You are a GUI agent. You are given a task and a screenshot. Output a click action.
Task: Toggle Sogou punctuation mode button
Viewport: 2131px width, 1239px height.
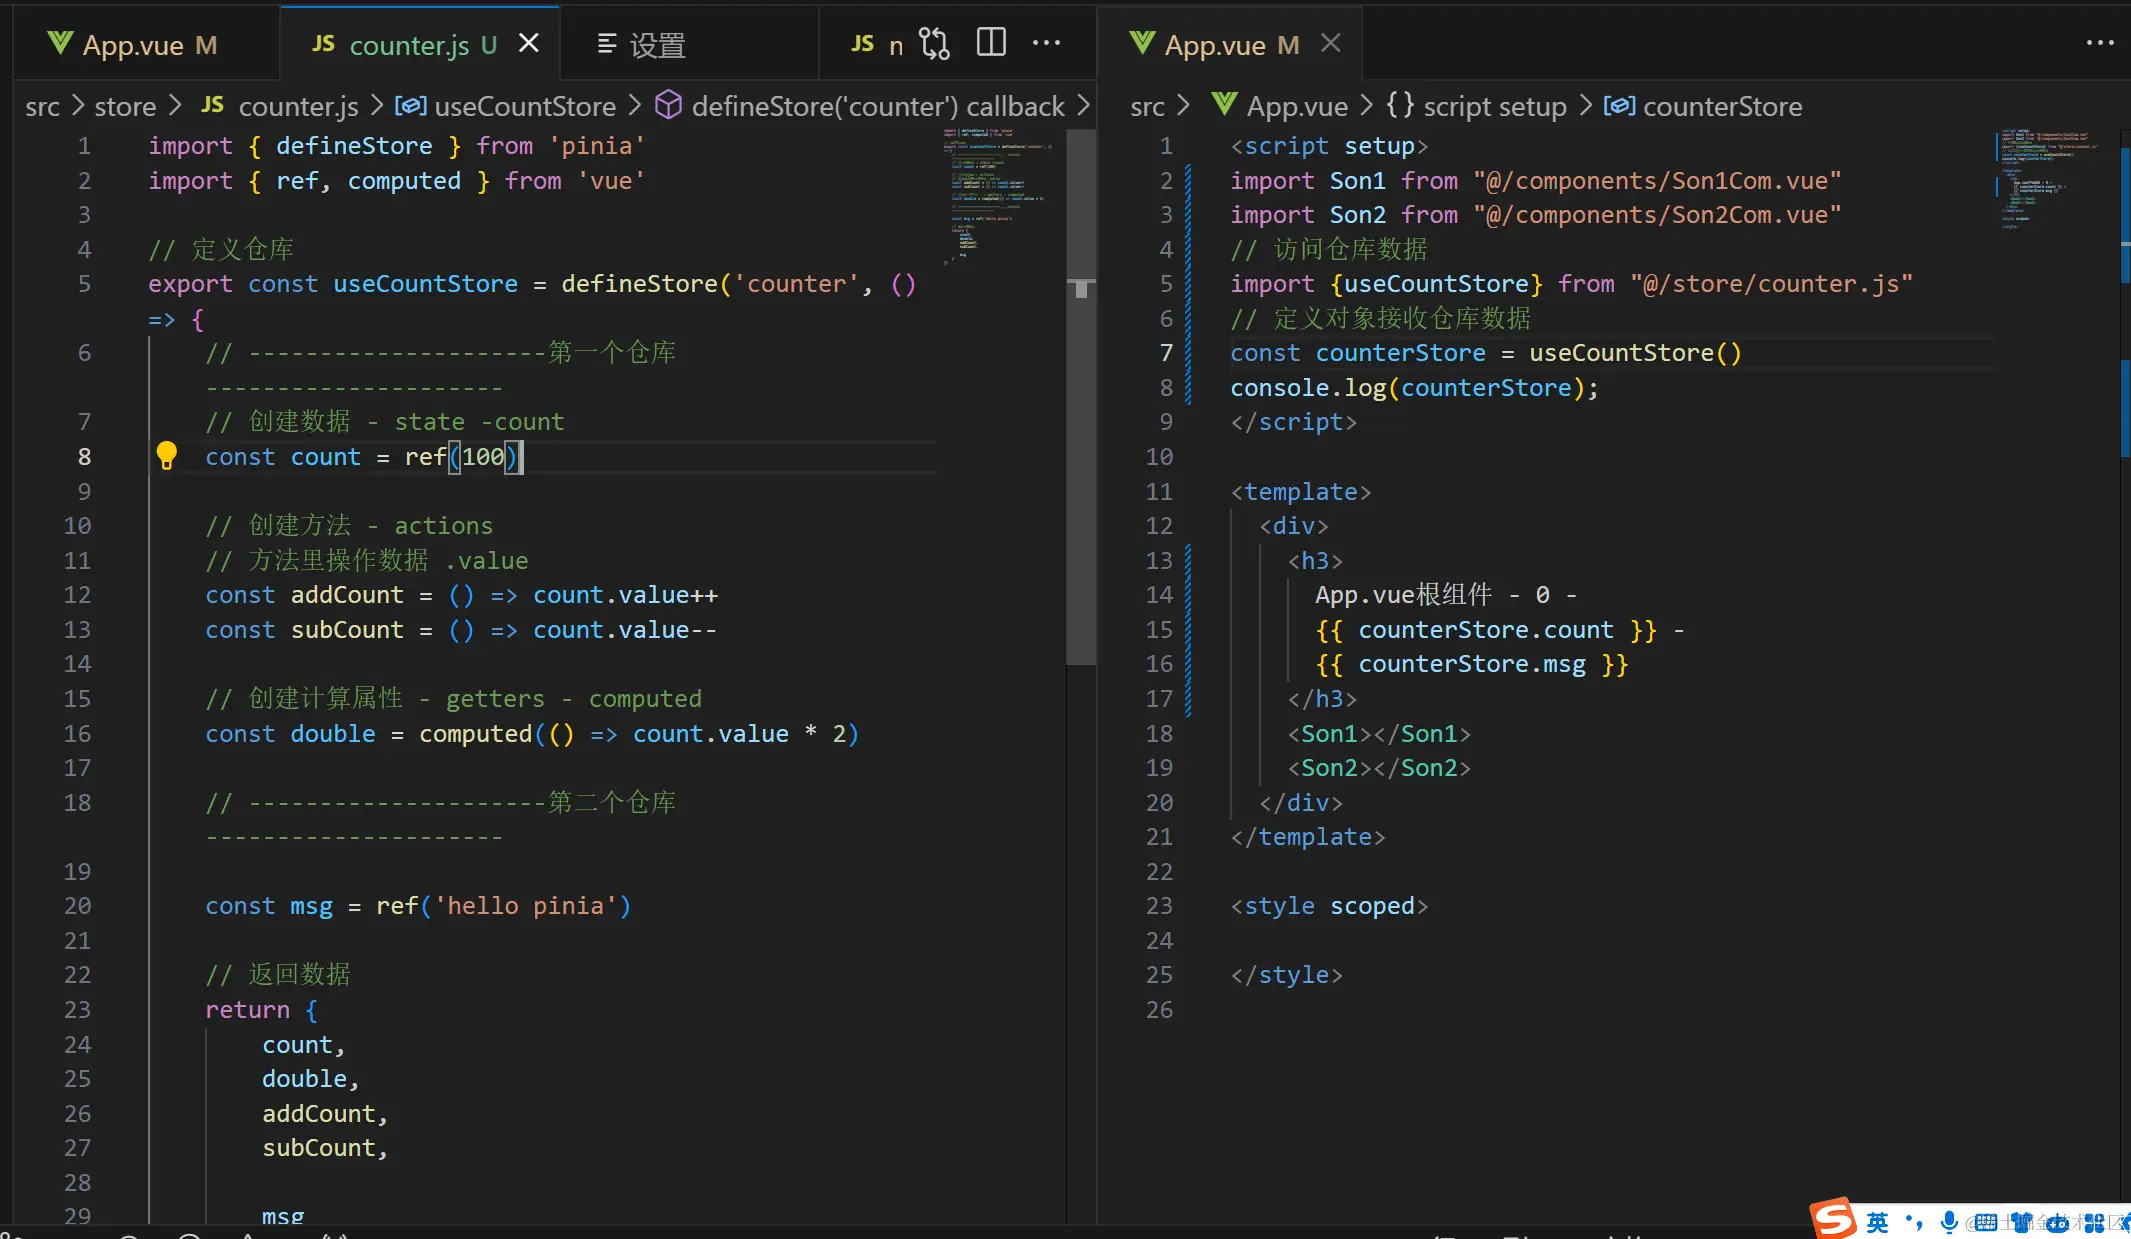point(1914,1221)
